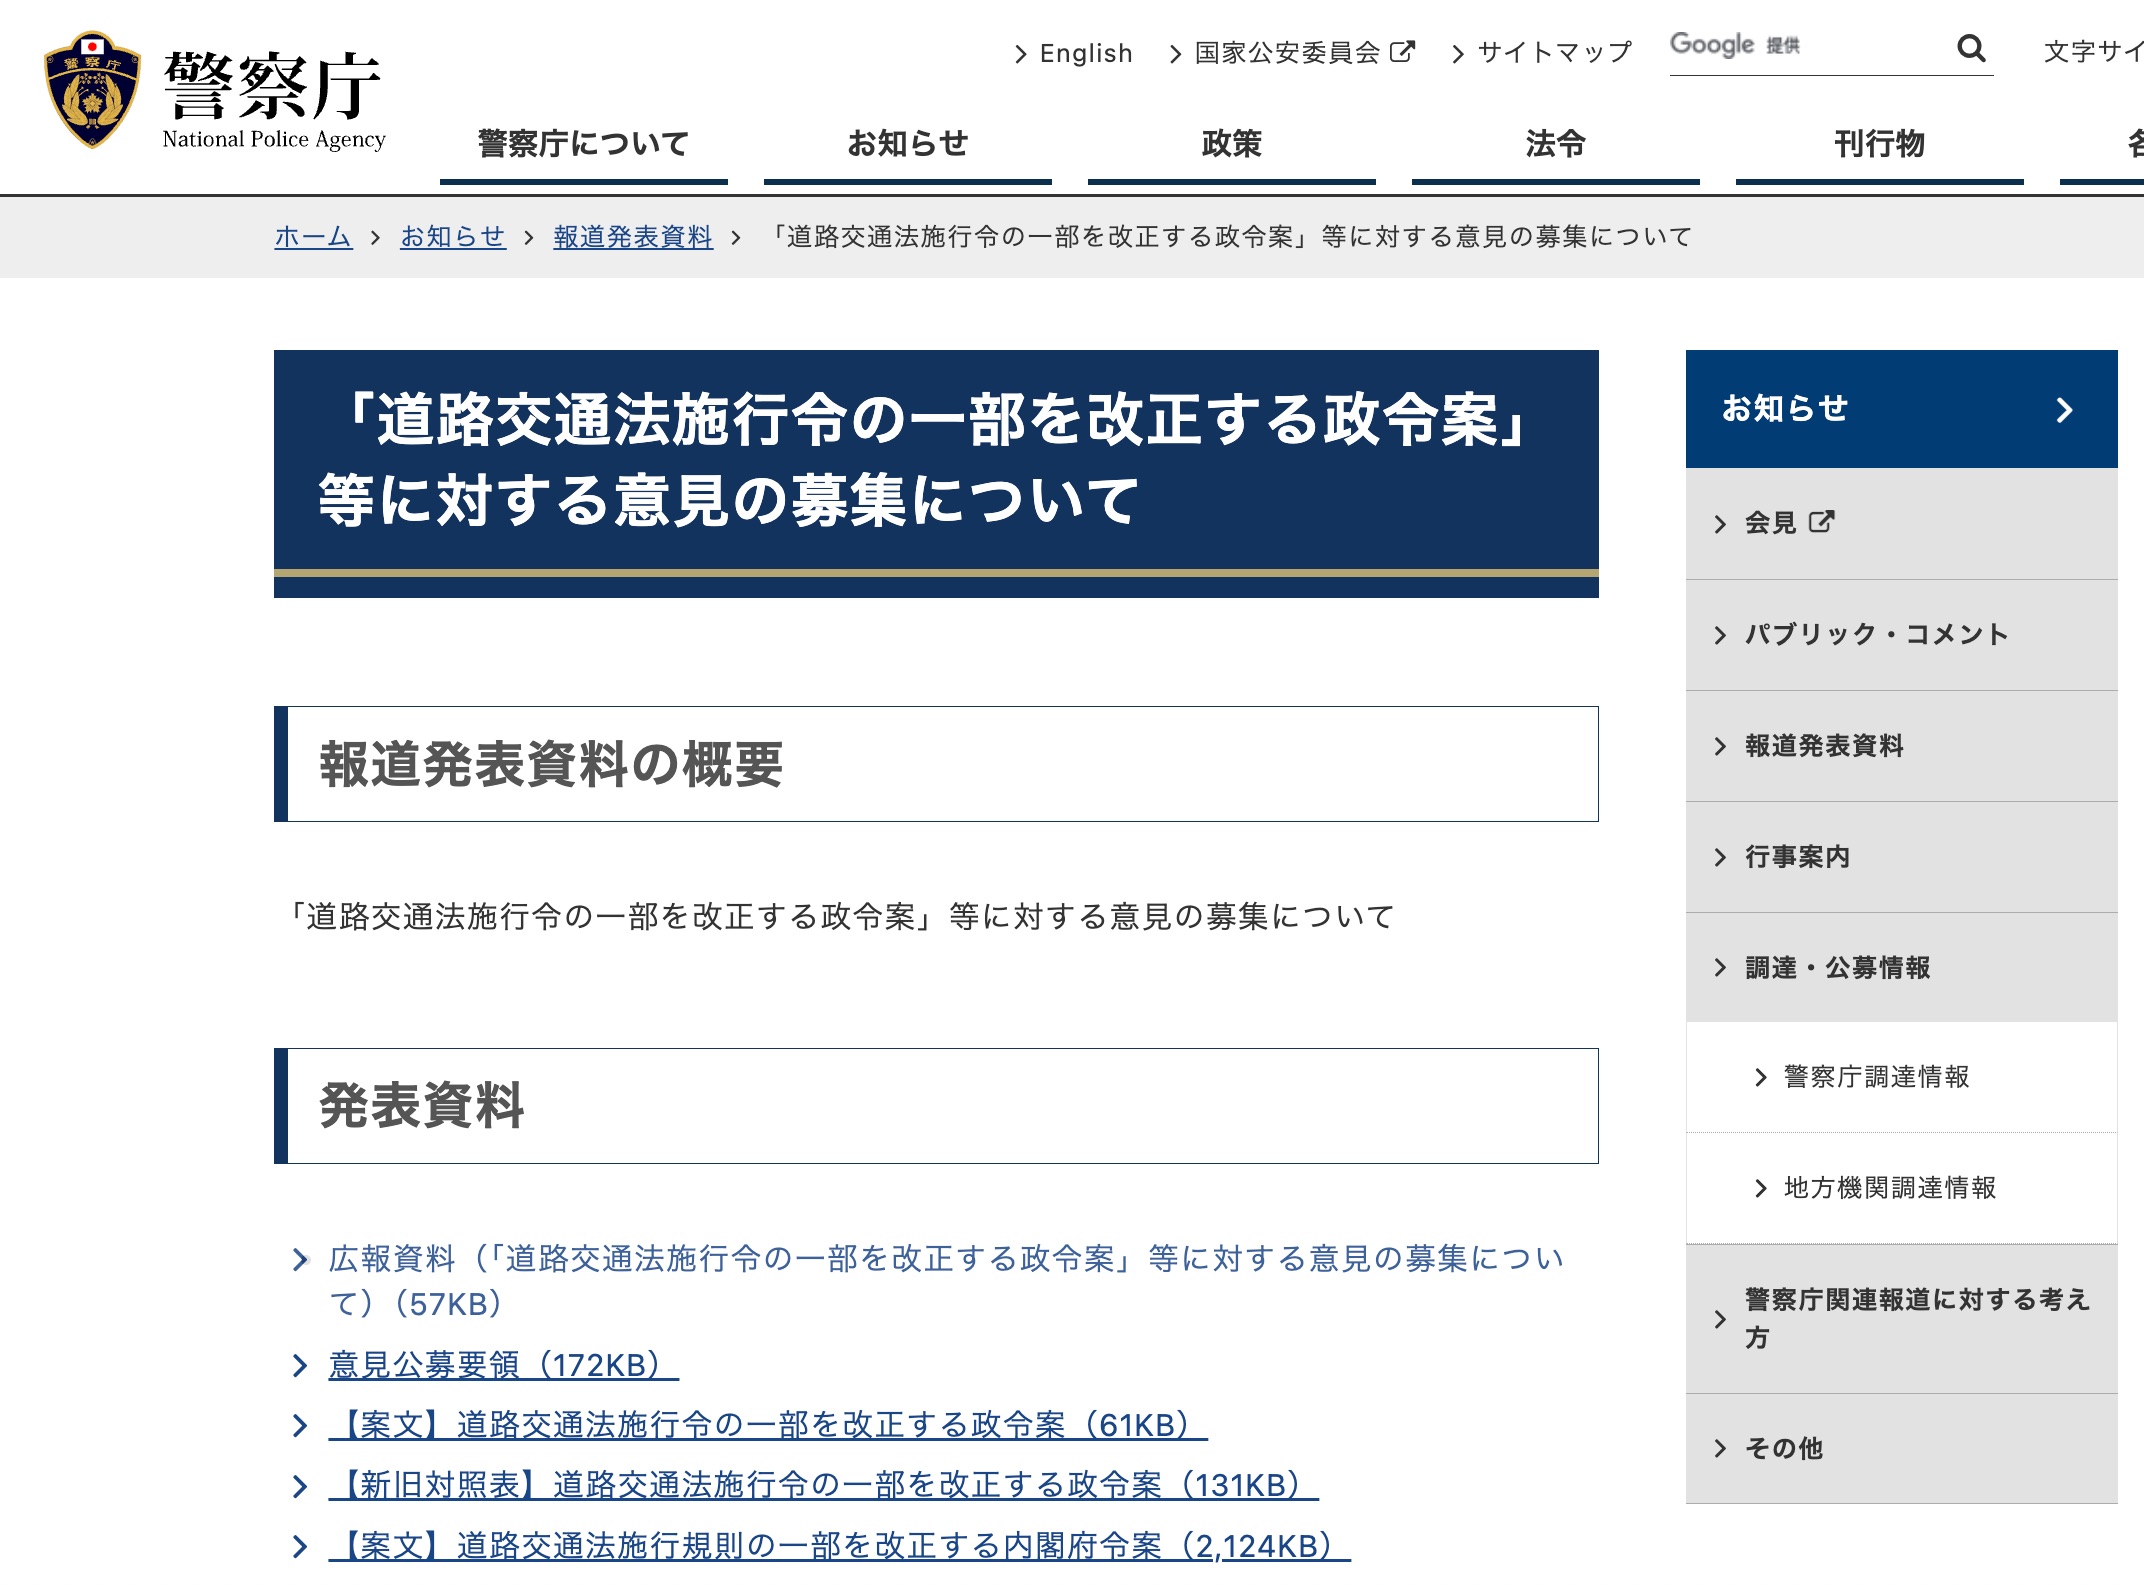Expand 調達・公募情報 sidebar section

point(1837,968)
